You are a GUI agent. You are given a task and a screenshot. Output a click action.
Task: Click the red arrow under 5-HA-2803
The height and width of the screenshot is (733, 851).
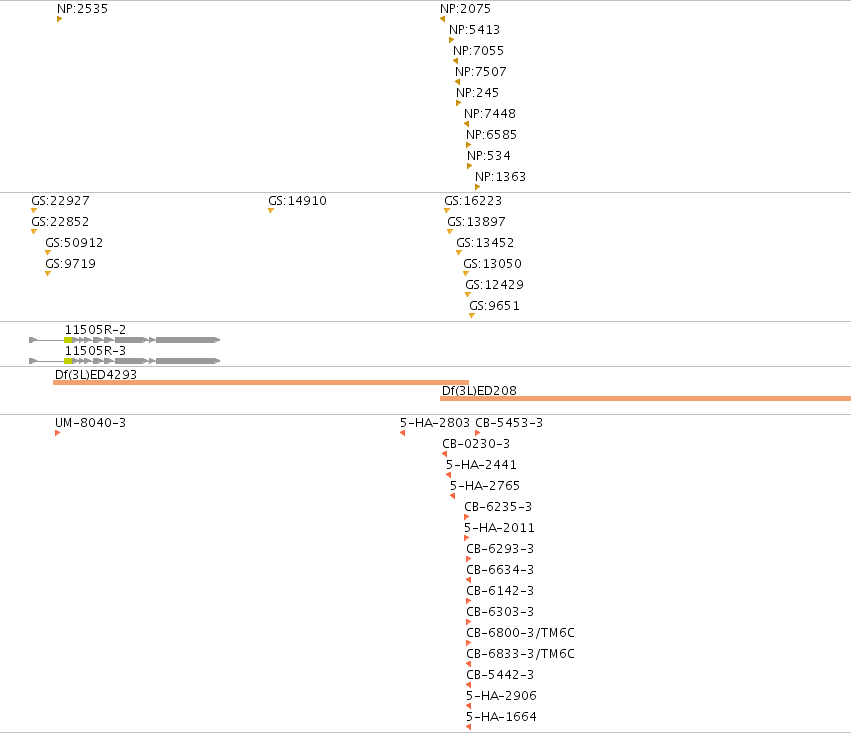pyautogui.click(x=402, y=433)
